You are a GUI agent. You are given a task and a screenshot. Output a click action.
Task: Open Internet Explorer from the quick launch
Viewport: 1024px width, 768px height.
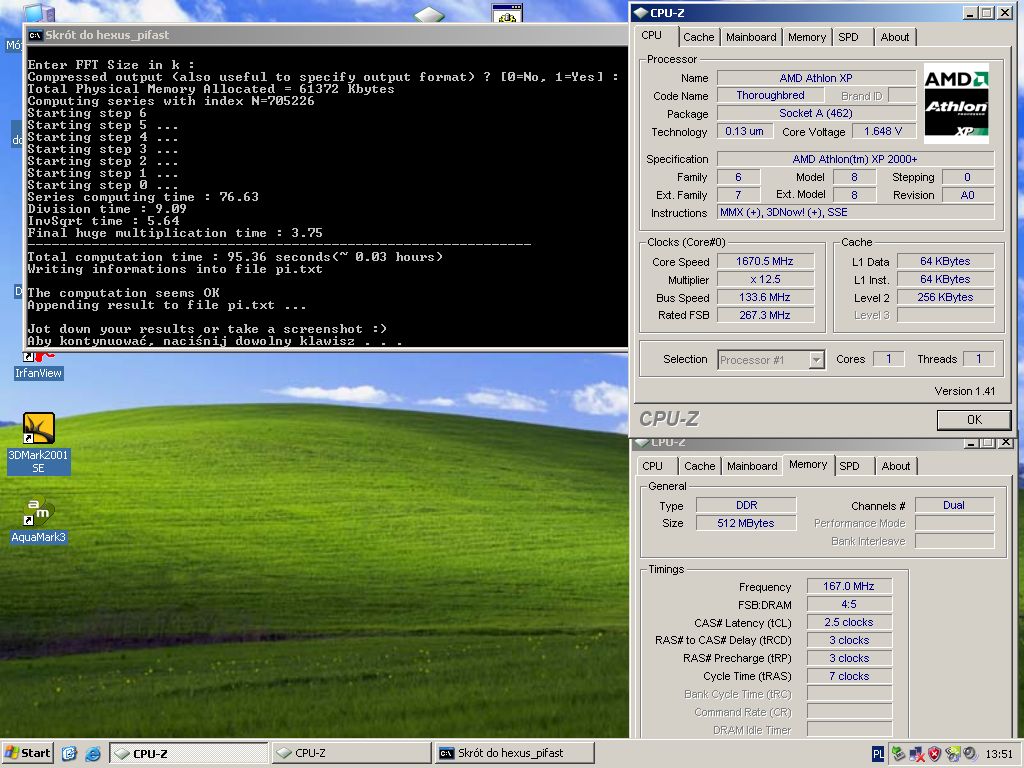coord(93,754)
